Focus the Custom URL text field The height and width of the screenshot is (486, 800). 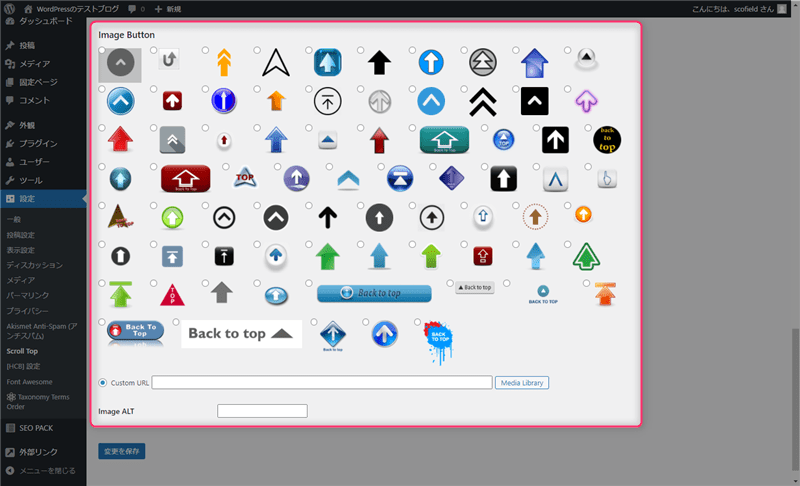(x=322, y=382)
